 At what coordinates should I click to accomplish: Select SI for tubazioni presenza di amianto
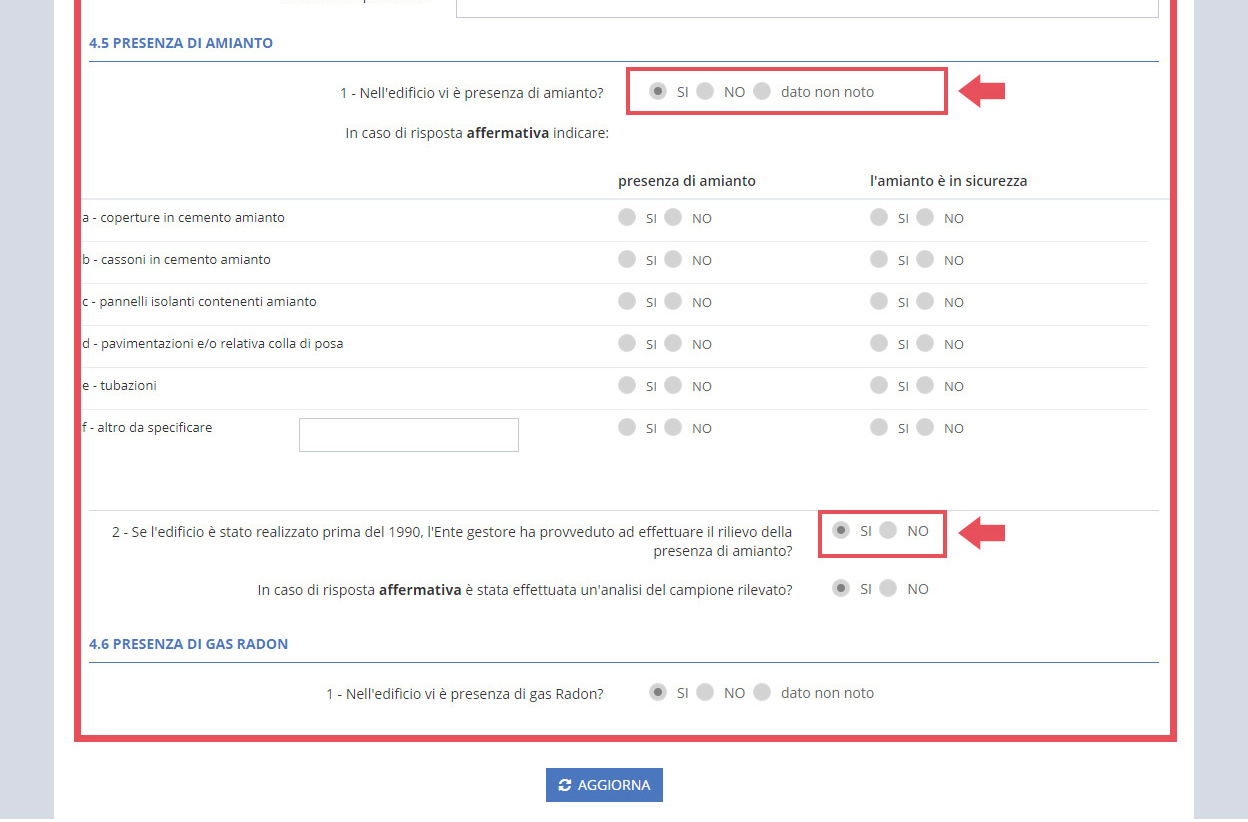627,386
